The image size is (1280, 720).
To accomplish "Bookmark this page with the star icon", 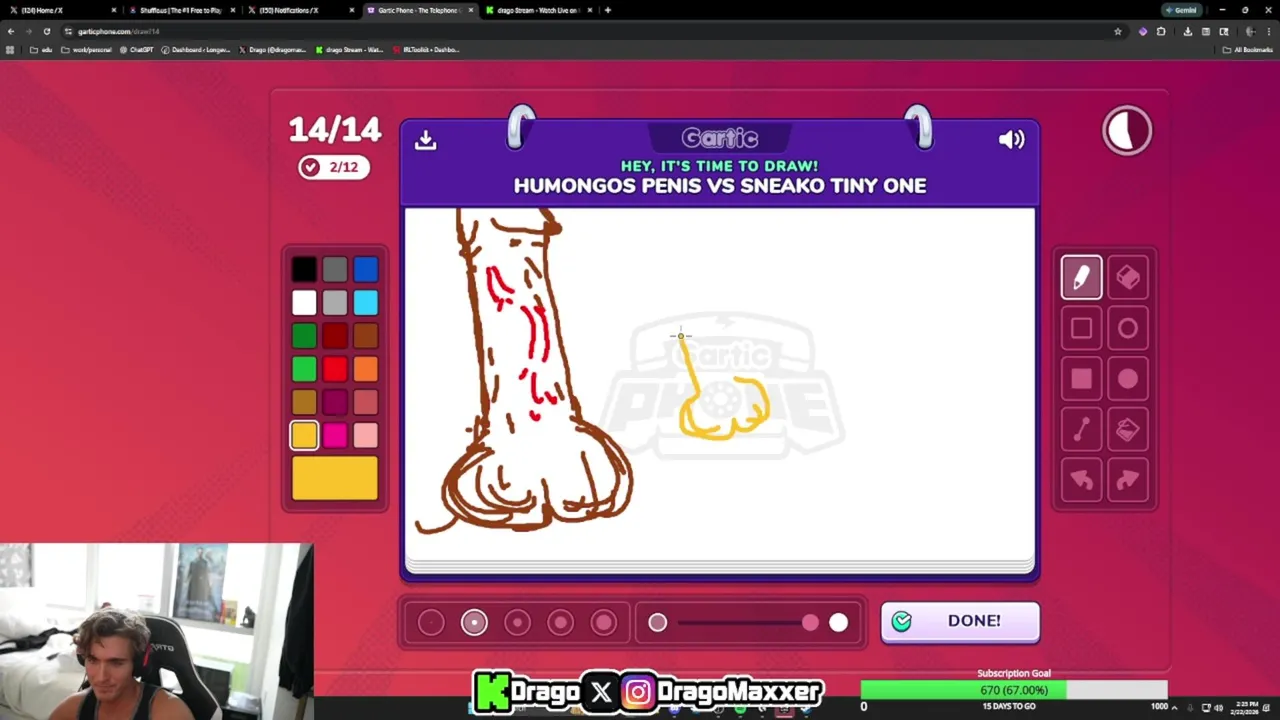I will point(1117,31).
